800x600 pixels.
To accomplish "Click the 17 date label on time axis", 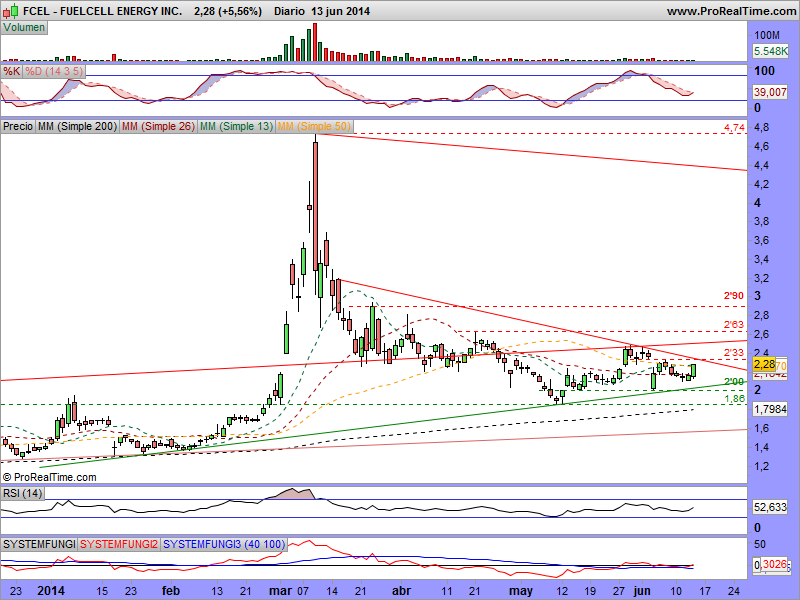I will click(705, 591).
